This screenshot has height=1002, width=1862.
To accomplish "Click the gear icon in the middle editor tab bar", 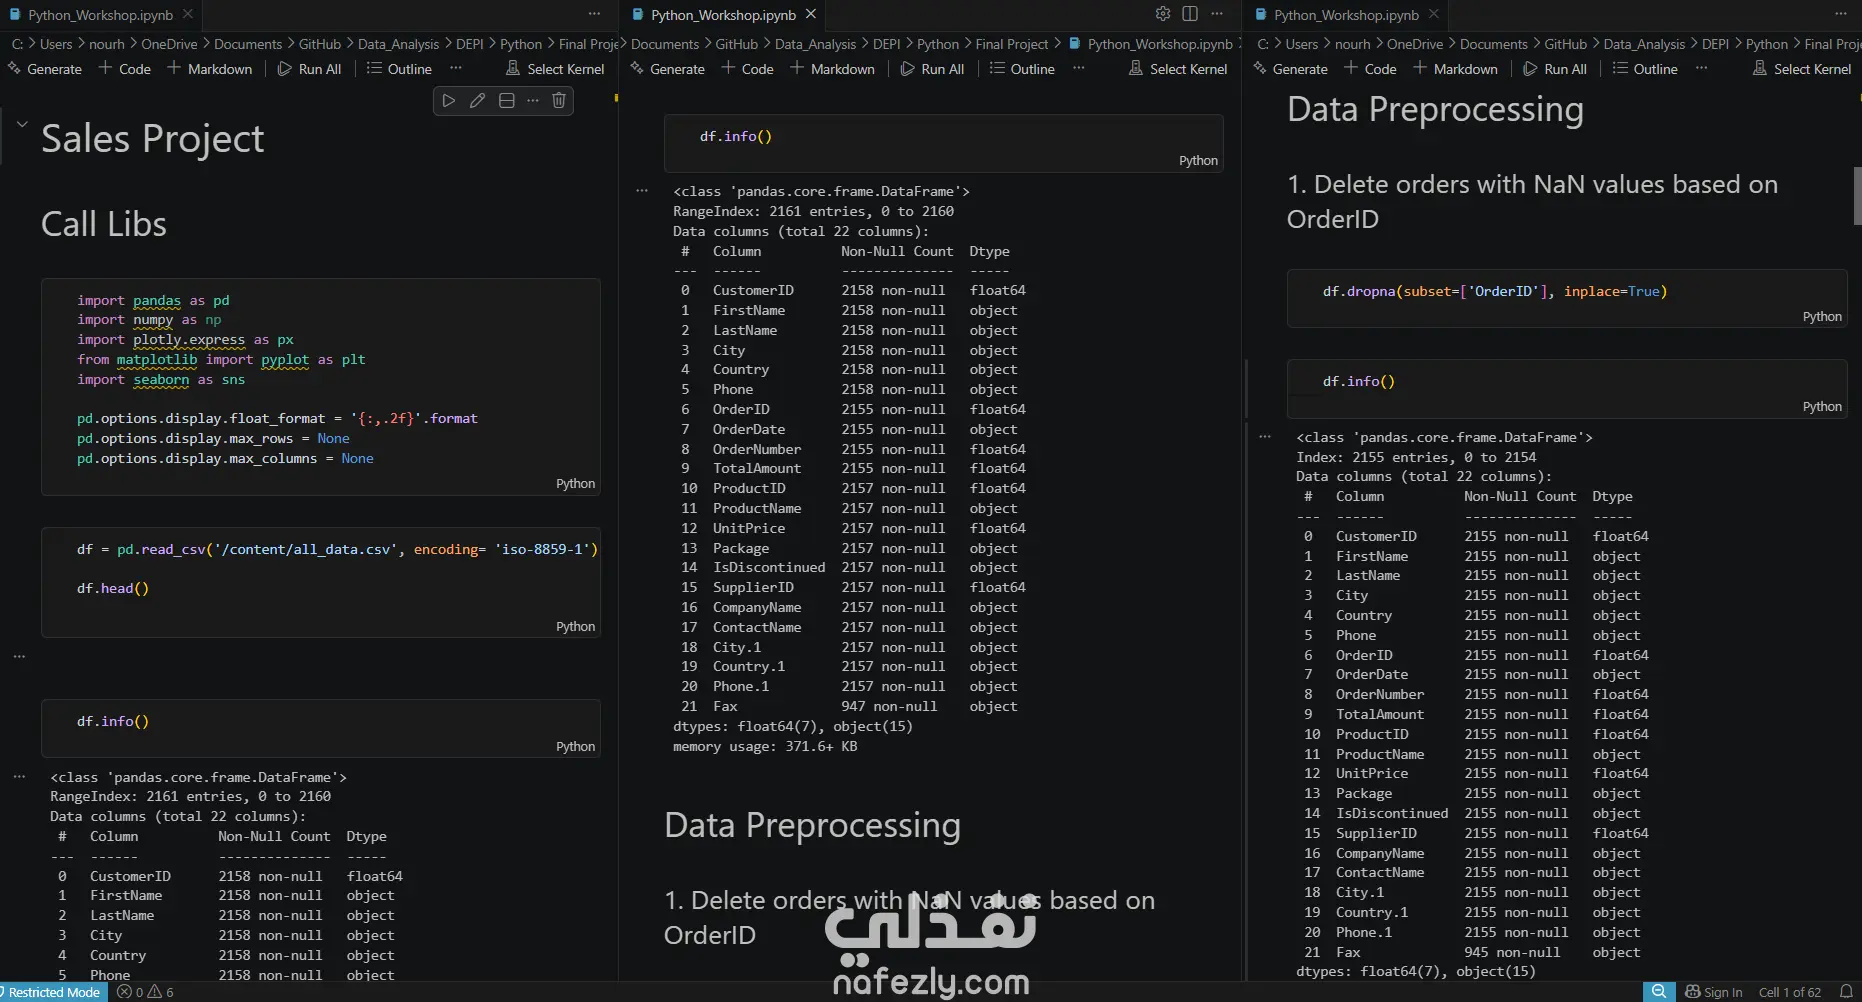I will pyautogui.click(x=1163, y=14).
